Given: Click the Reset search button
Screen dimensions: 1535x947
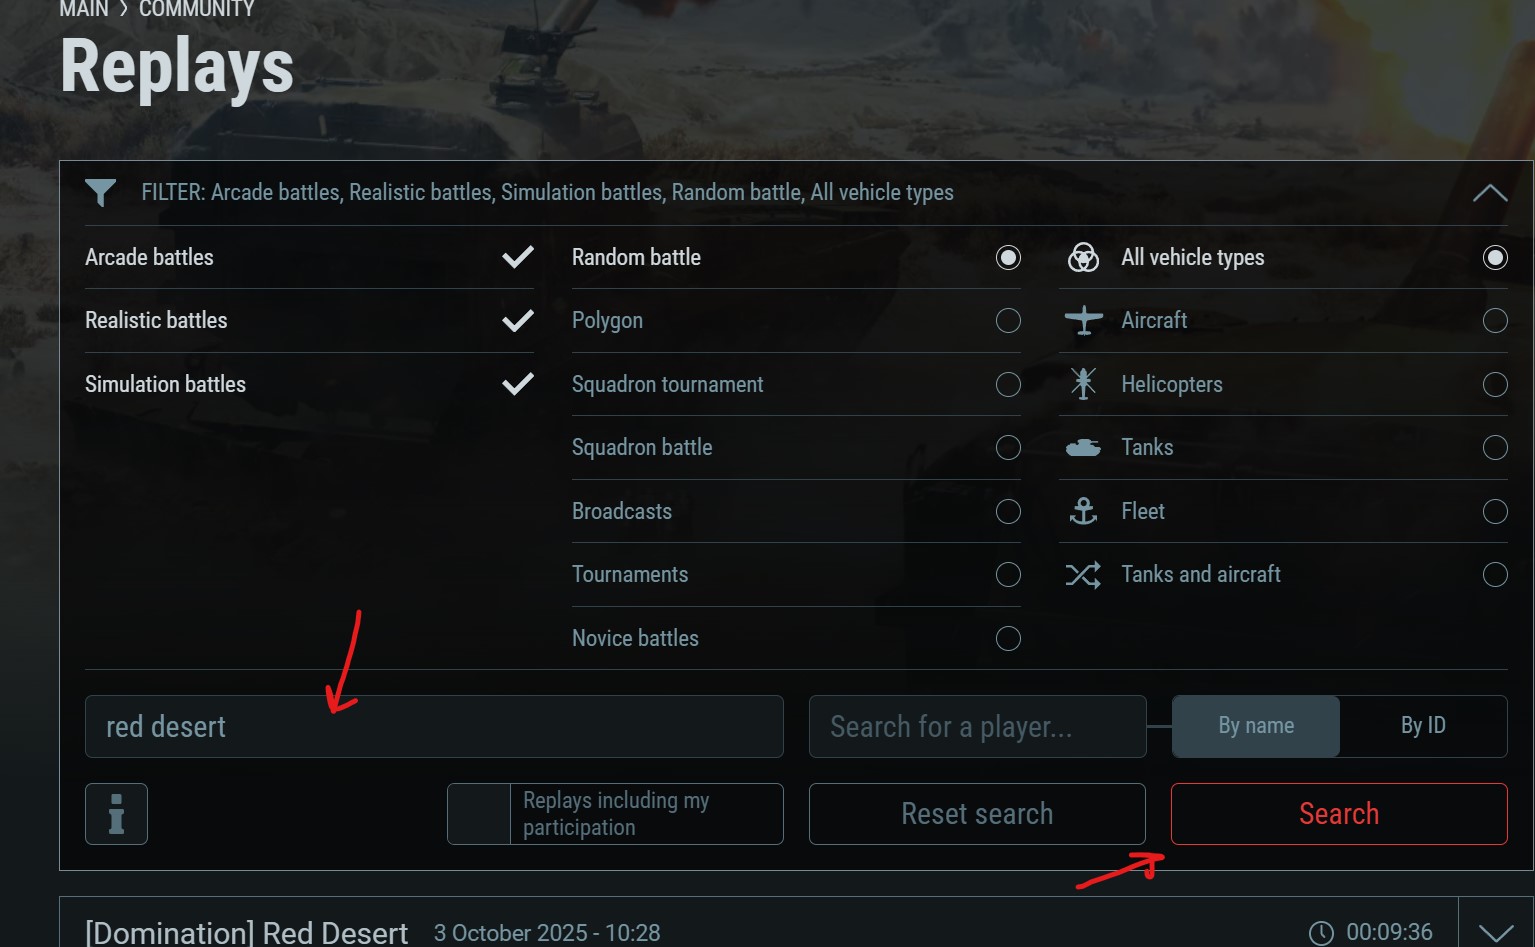Looking at the screenshot, I should (x=977, y=814).
